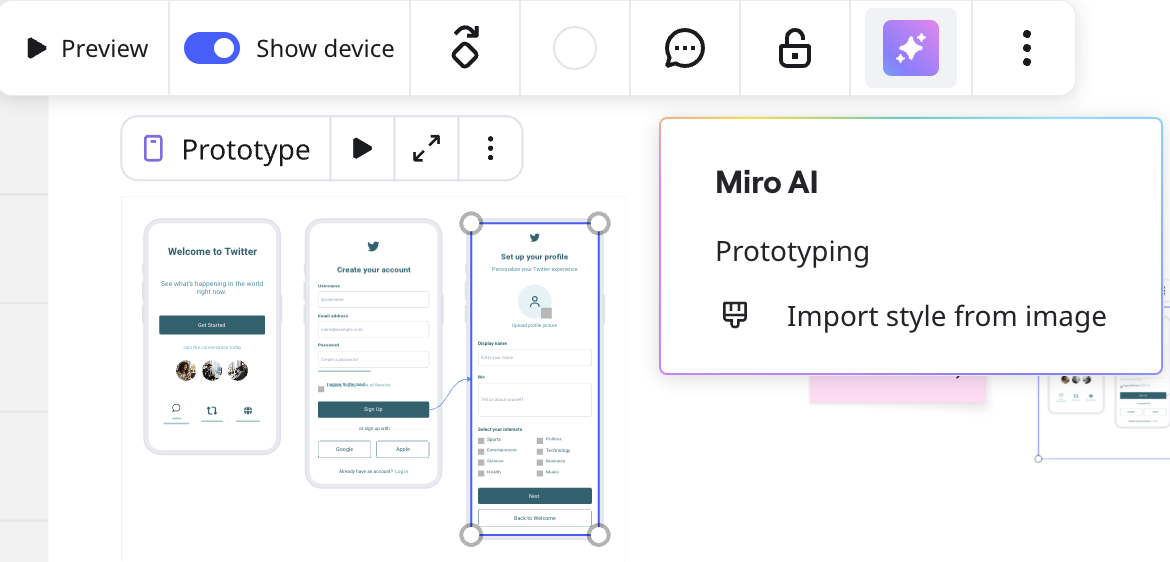Open the Prototype frame three-dot menu

tap(490, 149)
